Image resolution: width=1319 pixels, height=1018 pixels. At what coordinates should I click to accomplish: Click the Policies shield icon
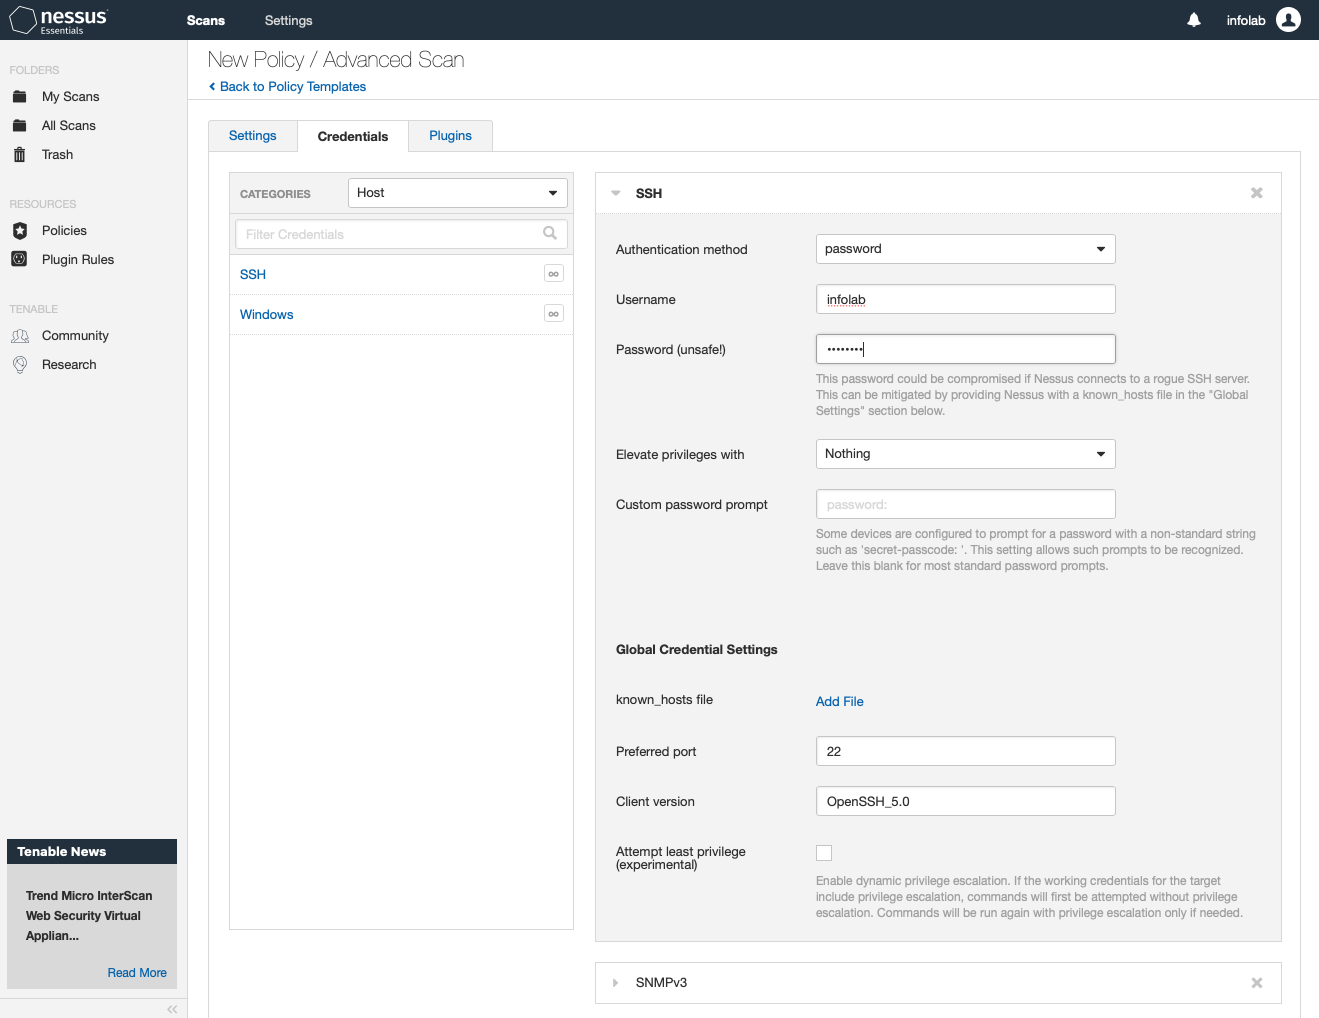tap(19, 231)
